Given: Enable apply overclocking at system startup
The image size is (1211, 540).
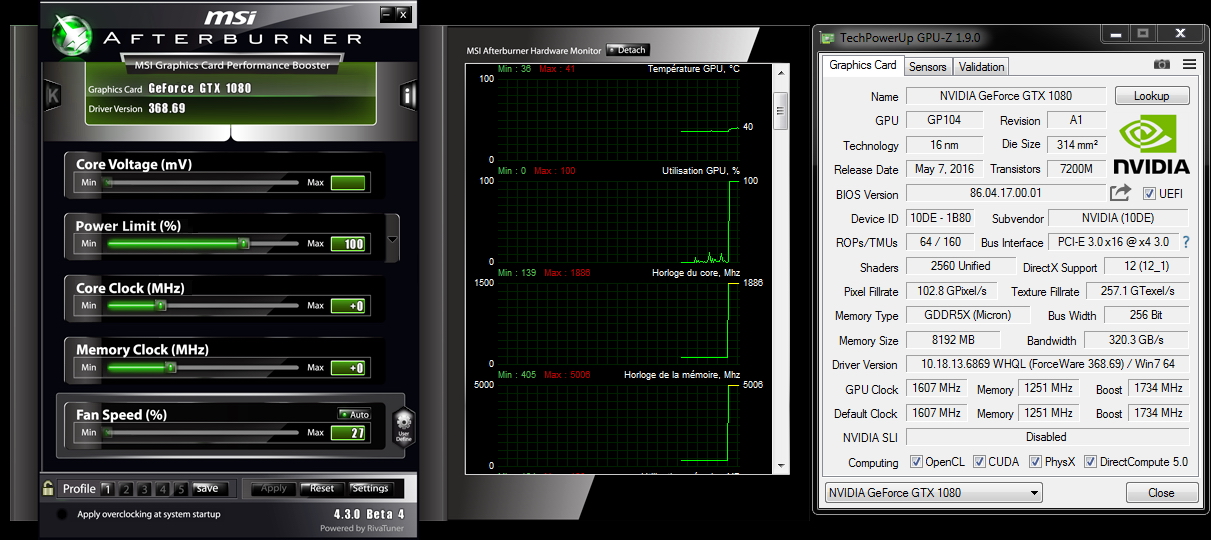Looking at the screenshot, I should [62, 514].
